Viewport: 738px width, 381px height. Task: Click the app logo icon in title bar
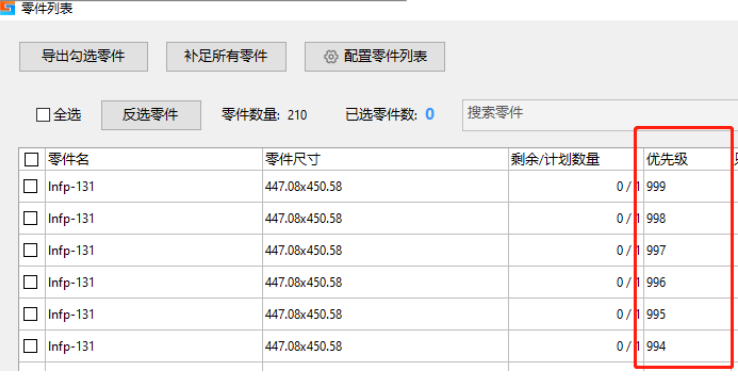8,8
